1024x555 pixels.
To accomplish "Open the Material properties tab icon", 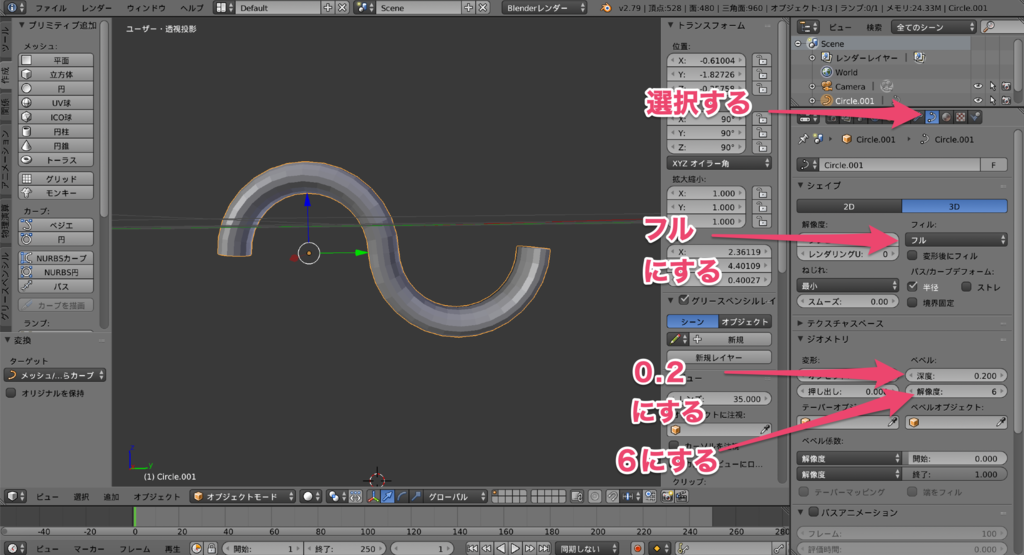I will click(x=946, y=118).
